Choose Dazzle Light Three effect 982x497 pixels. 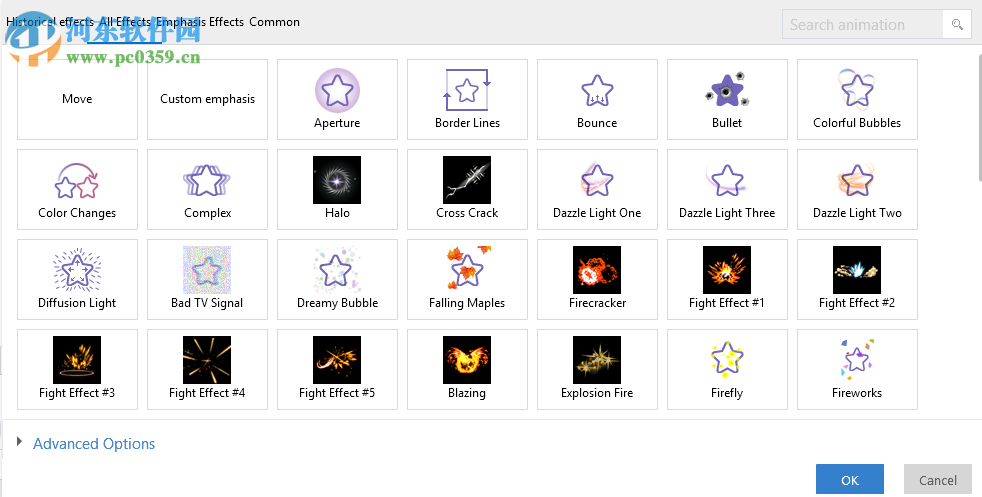(x=727, y=190)
